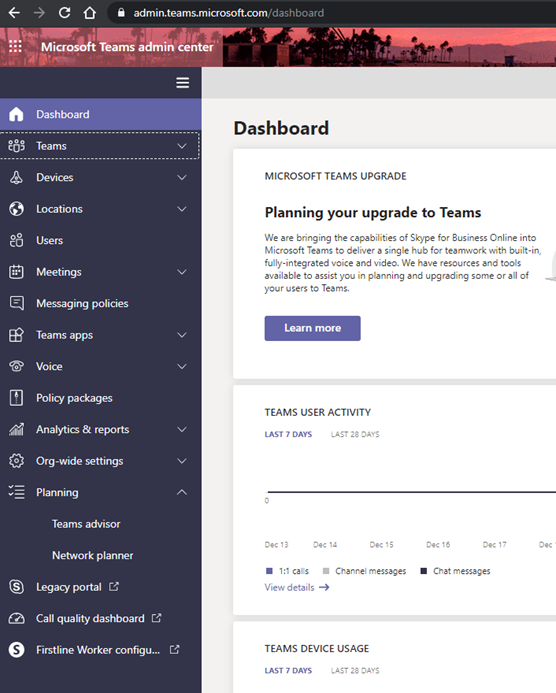Click the Legacy portal Skype icon
556x693 pixels.
[16, 587]
